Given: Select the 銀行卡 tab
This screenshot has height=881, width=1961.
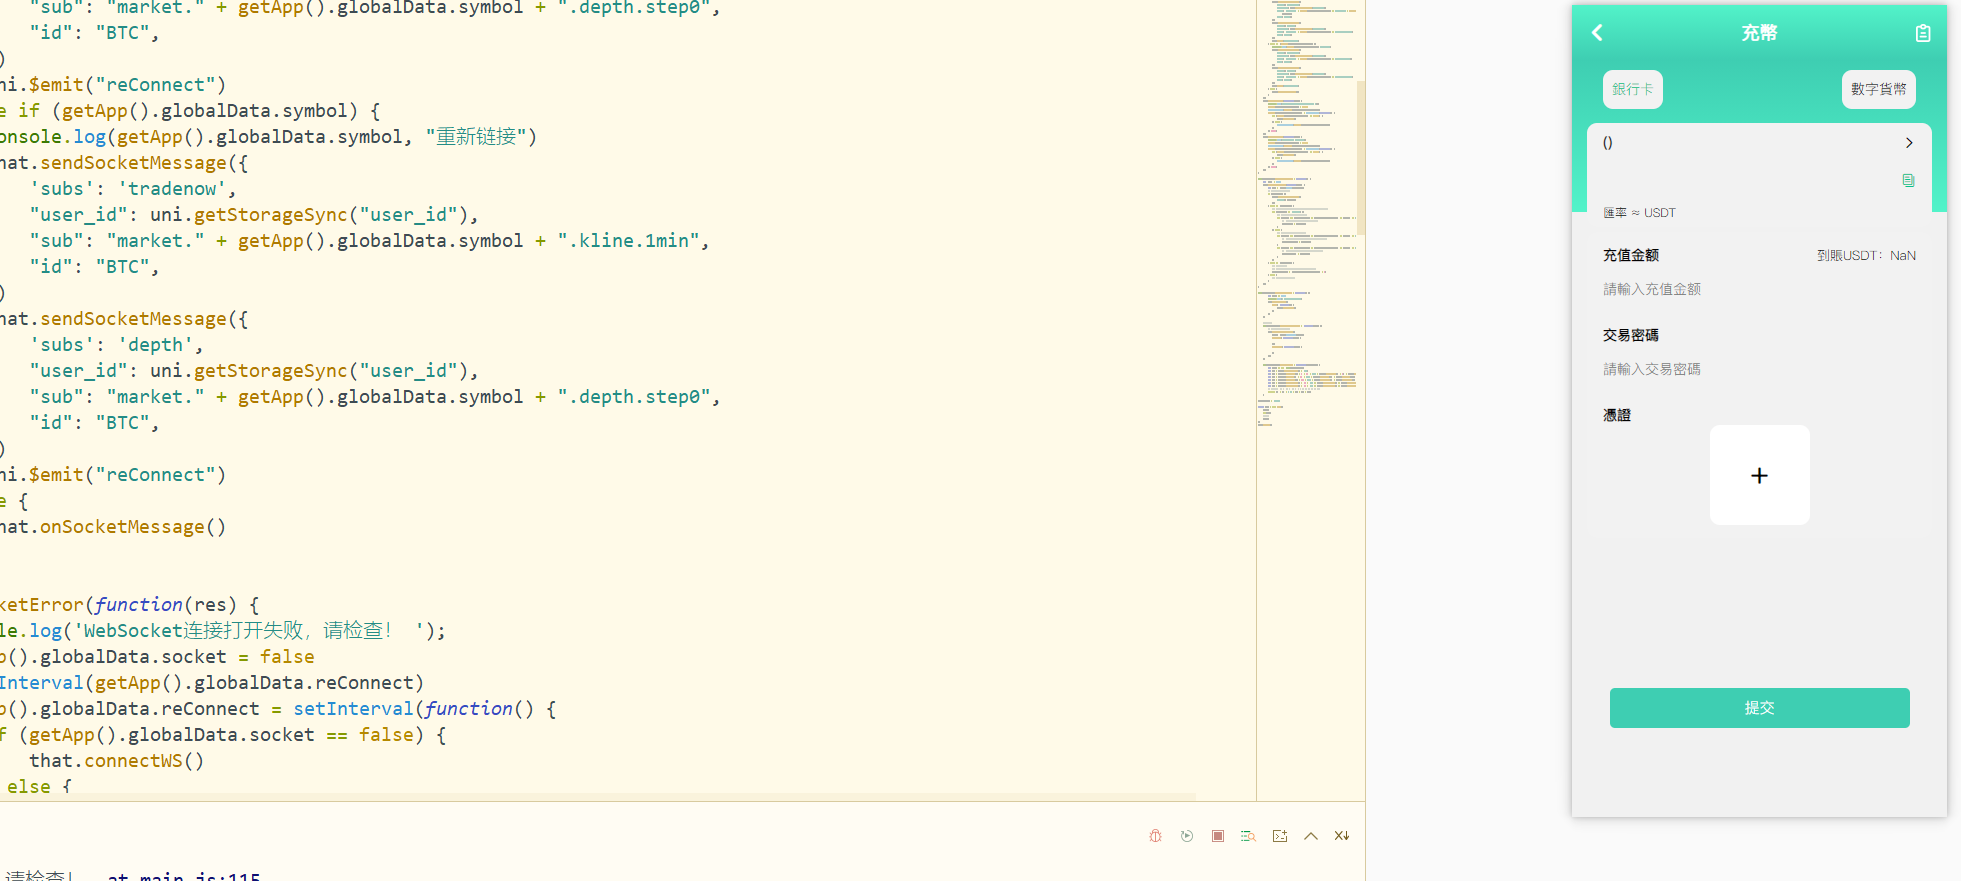Looking at the screenshot, I should pyautogui.click(x=1632, y=89).
